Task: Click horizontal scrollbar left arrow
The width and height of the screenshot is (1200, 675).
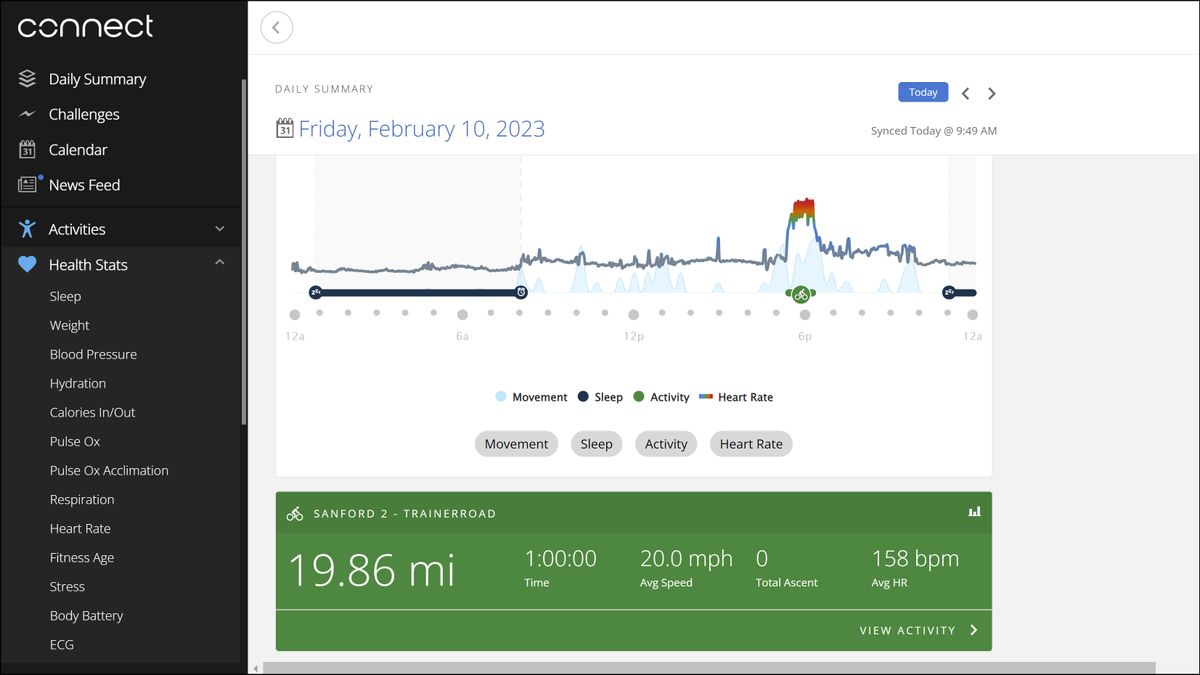Action: (254, 668)
